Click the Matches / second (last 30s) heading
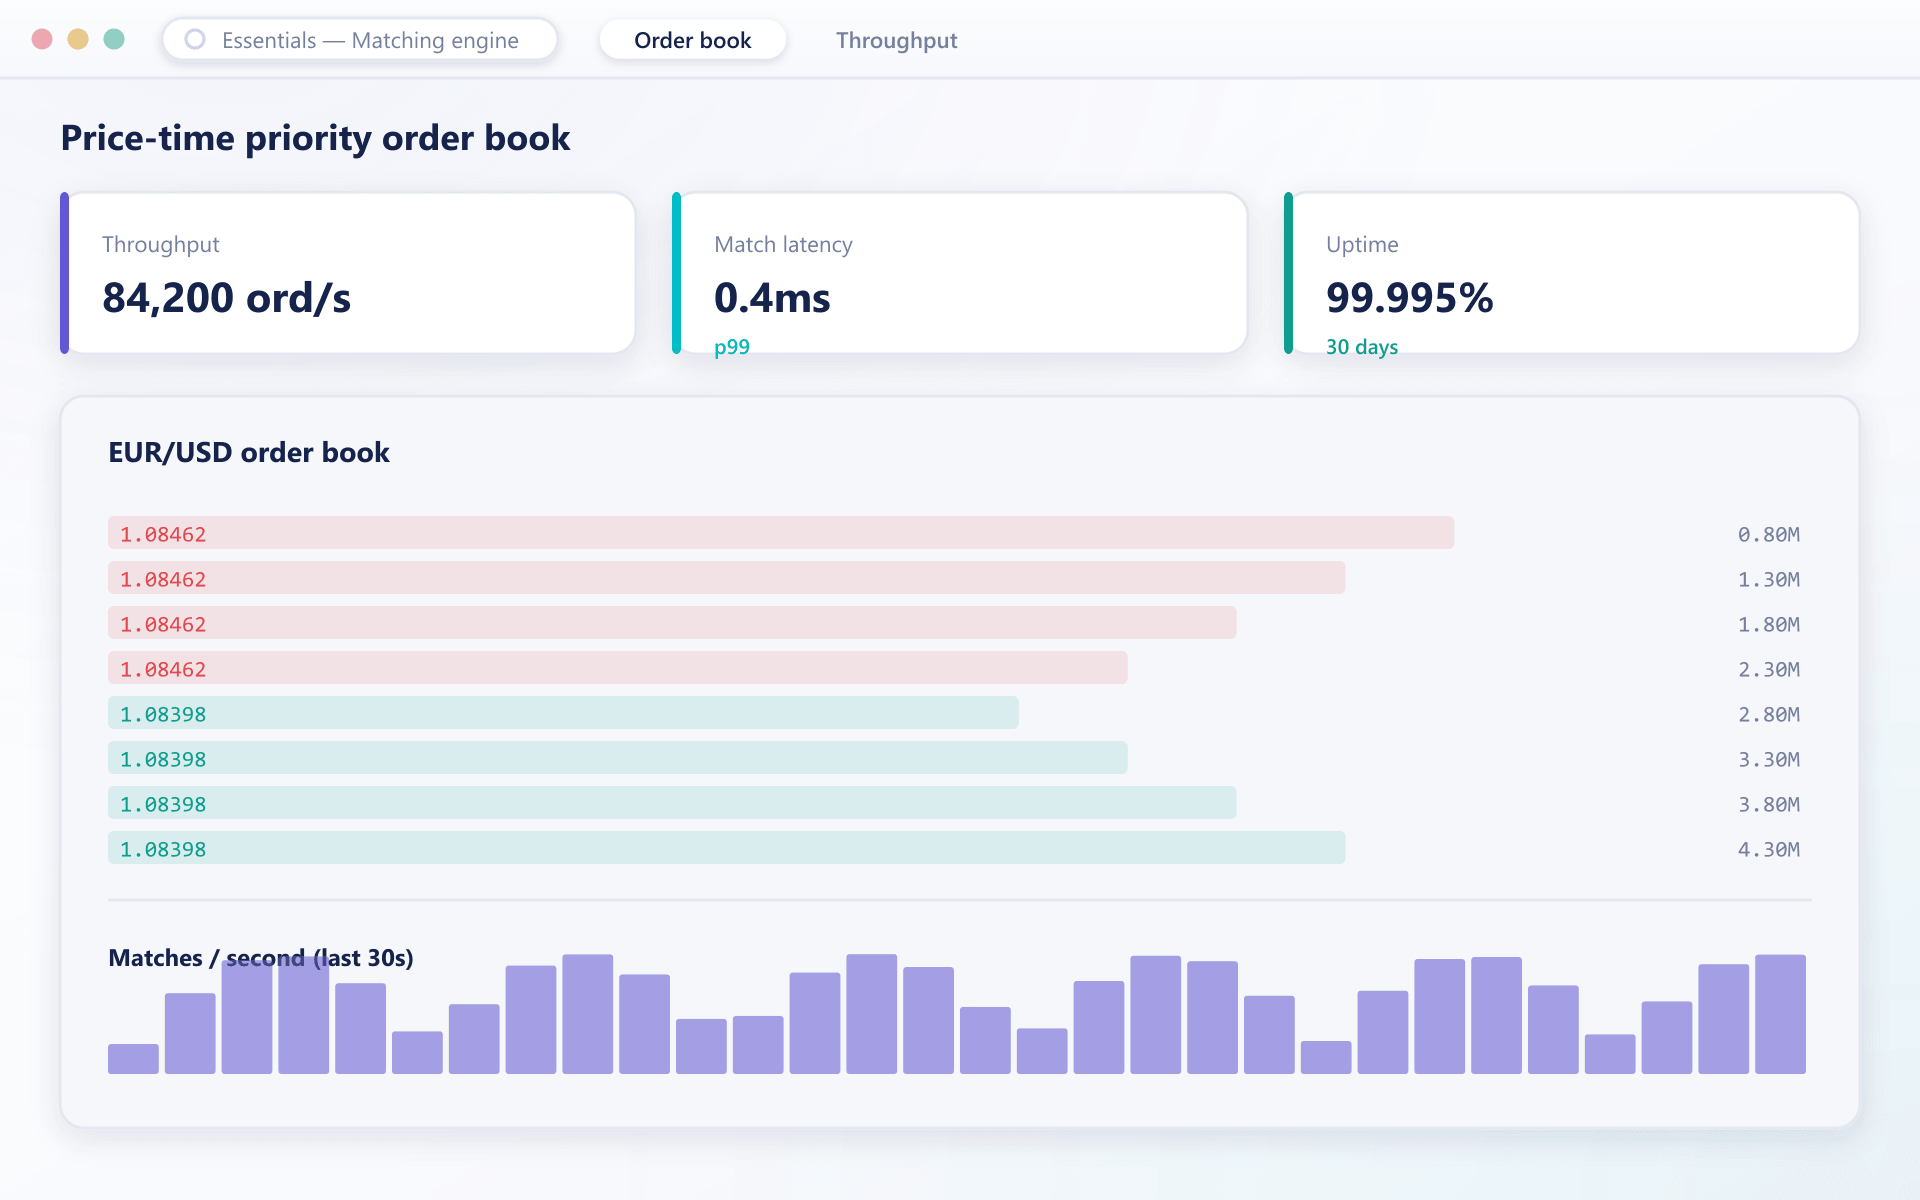The height and width of the screenshot is (1200, 1920). point(261,958)
